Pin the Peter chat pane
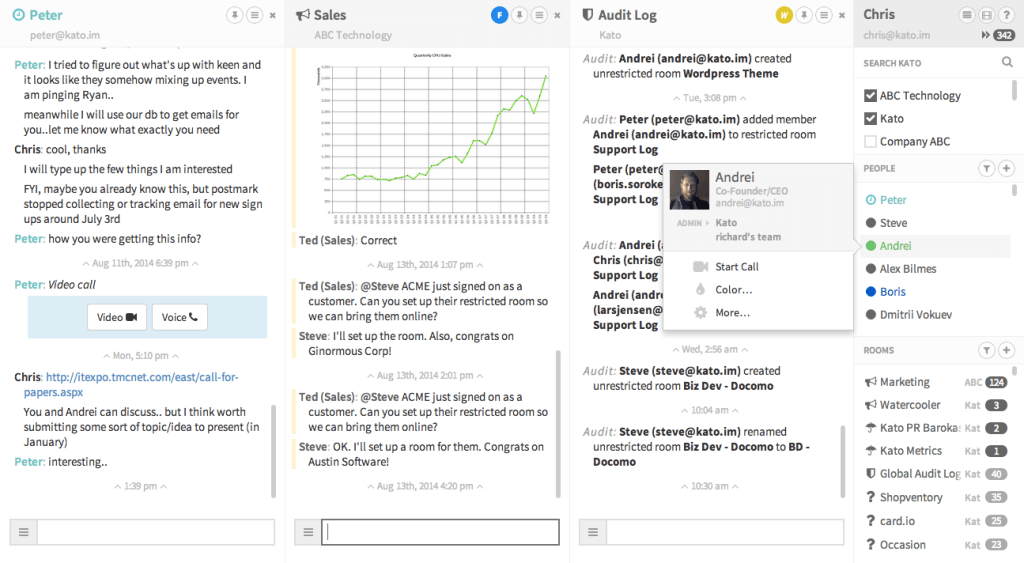This screenshot has width=1024, height=563. point(234,15)
